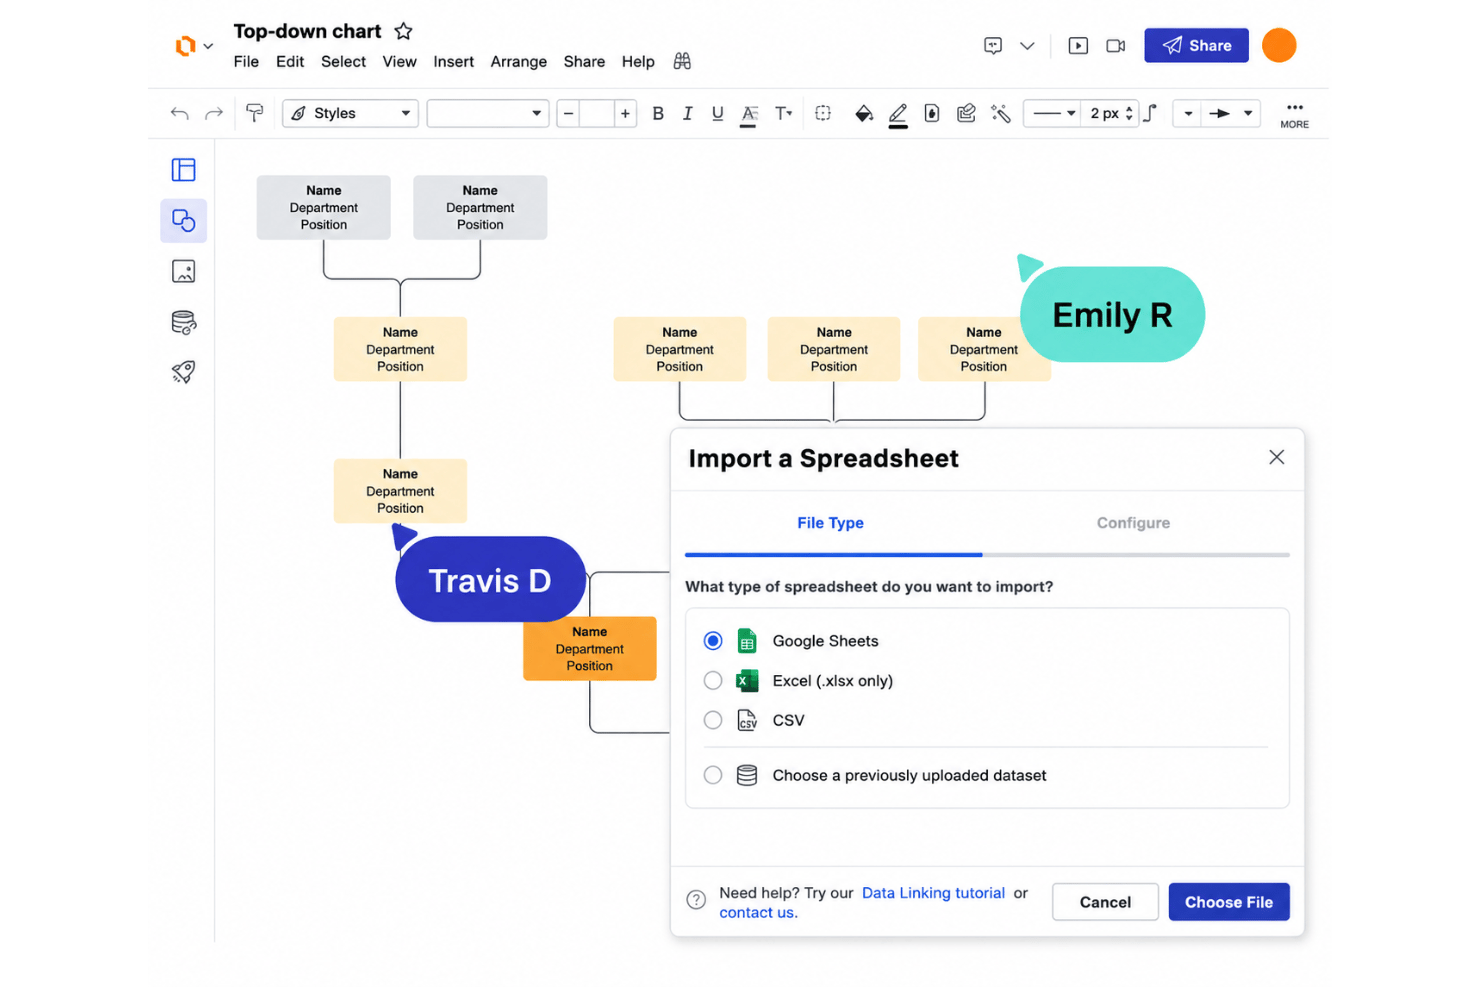Open the text color tool
This screenshot has height=987, width=1480.
[748, 115]
